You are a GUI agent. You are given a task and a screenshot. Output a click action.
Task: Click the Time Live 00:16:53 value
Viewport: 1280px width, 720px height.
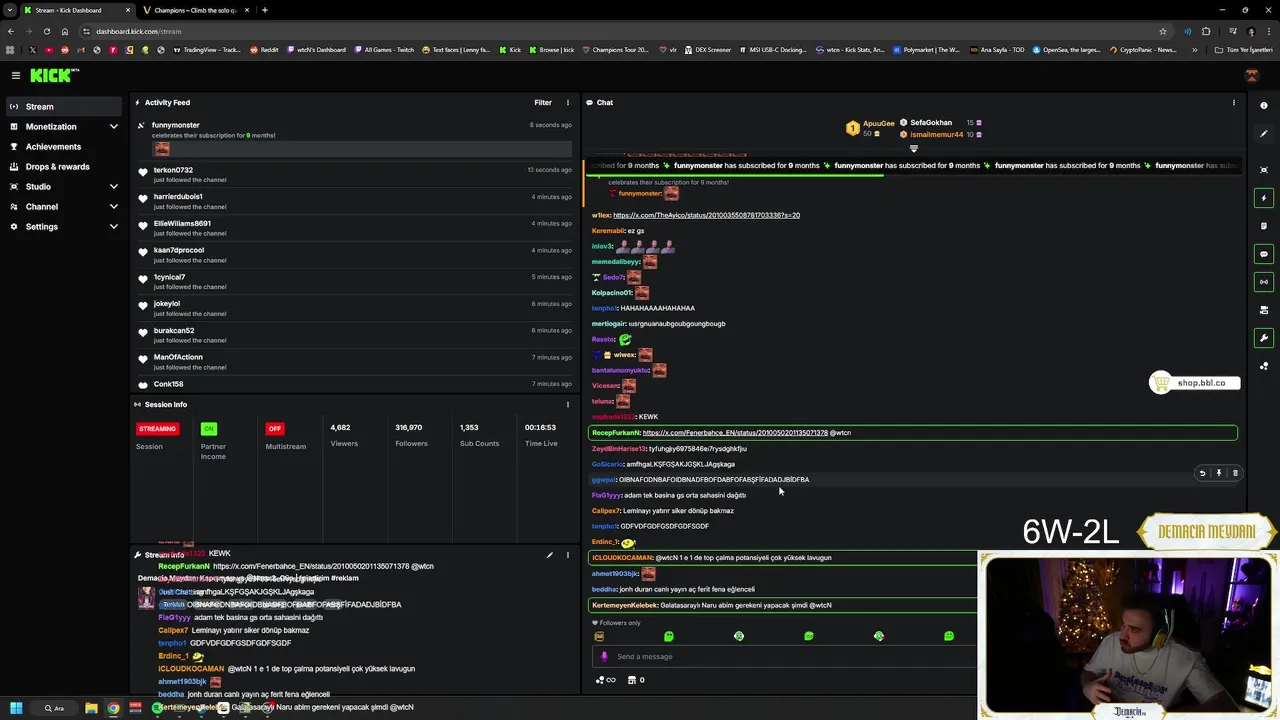[x=540, y=428]
